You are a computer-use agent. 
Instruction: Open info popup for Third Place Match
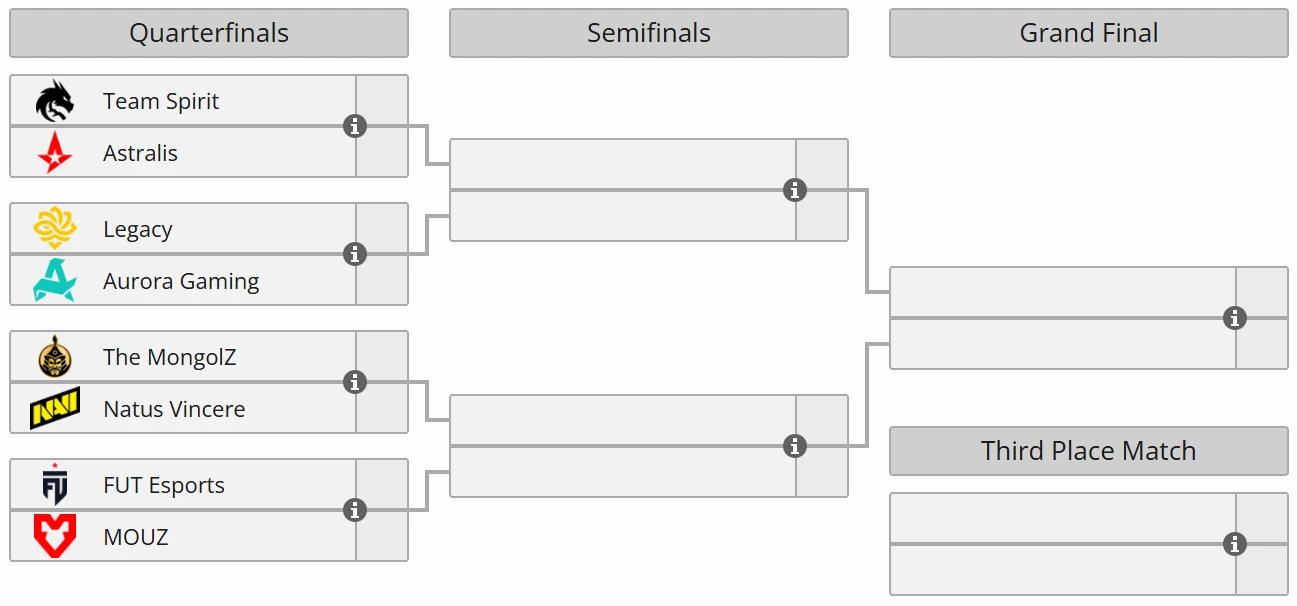1235,544
